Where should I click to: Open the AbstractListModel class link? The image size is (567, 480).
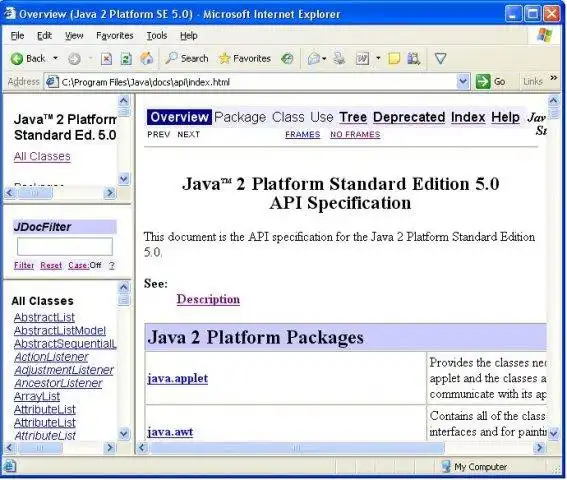60,330
